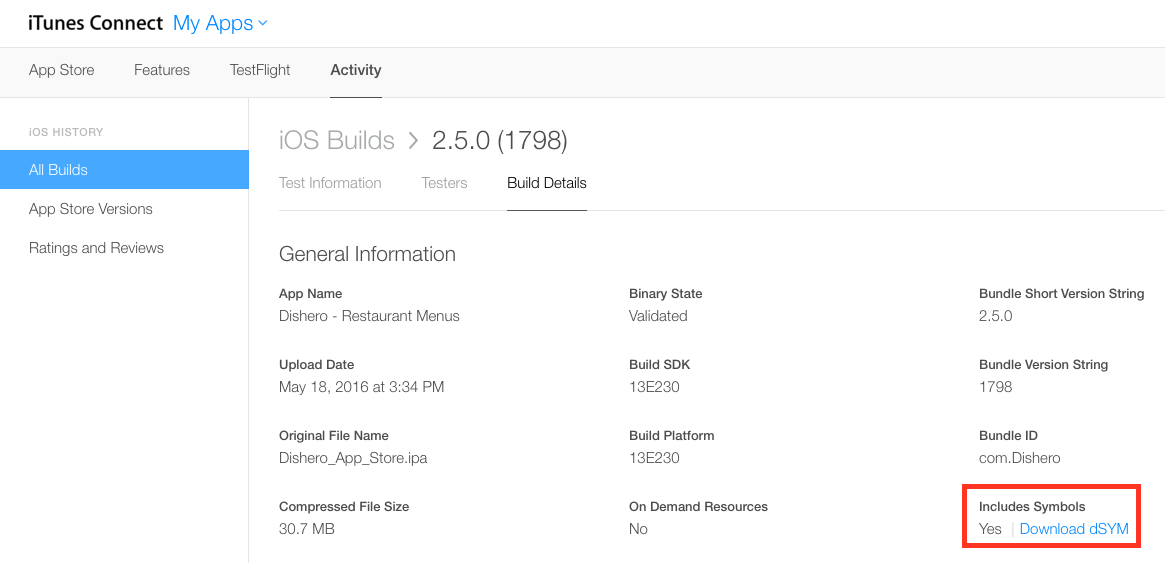Click the breadcrumb chevron arrow icon
The width and height of the screenshot is (1165, 563).
pyautogui.click(x=413, y=141)
